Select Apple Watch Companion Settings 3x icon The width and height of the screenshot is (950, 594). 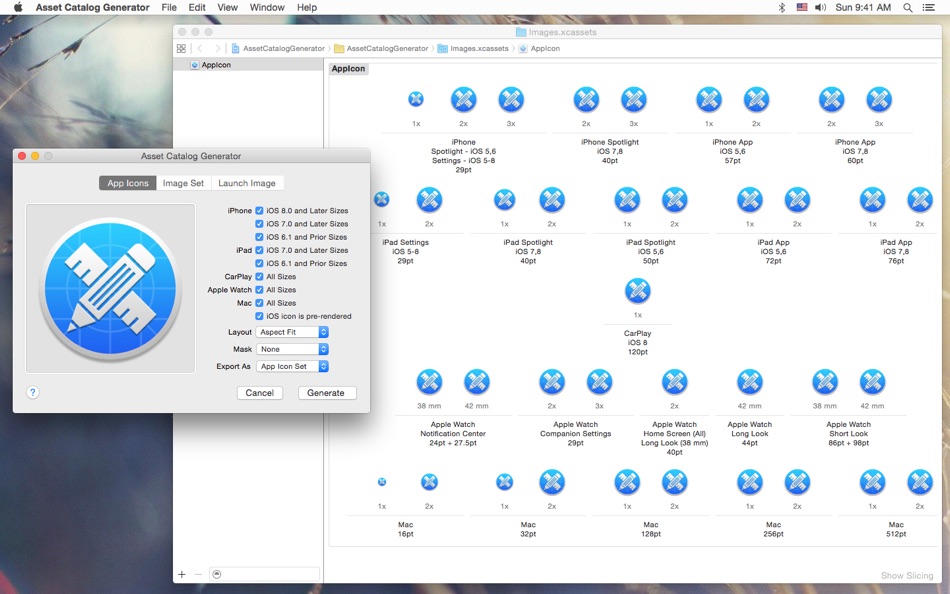(x=599, y=382)
